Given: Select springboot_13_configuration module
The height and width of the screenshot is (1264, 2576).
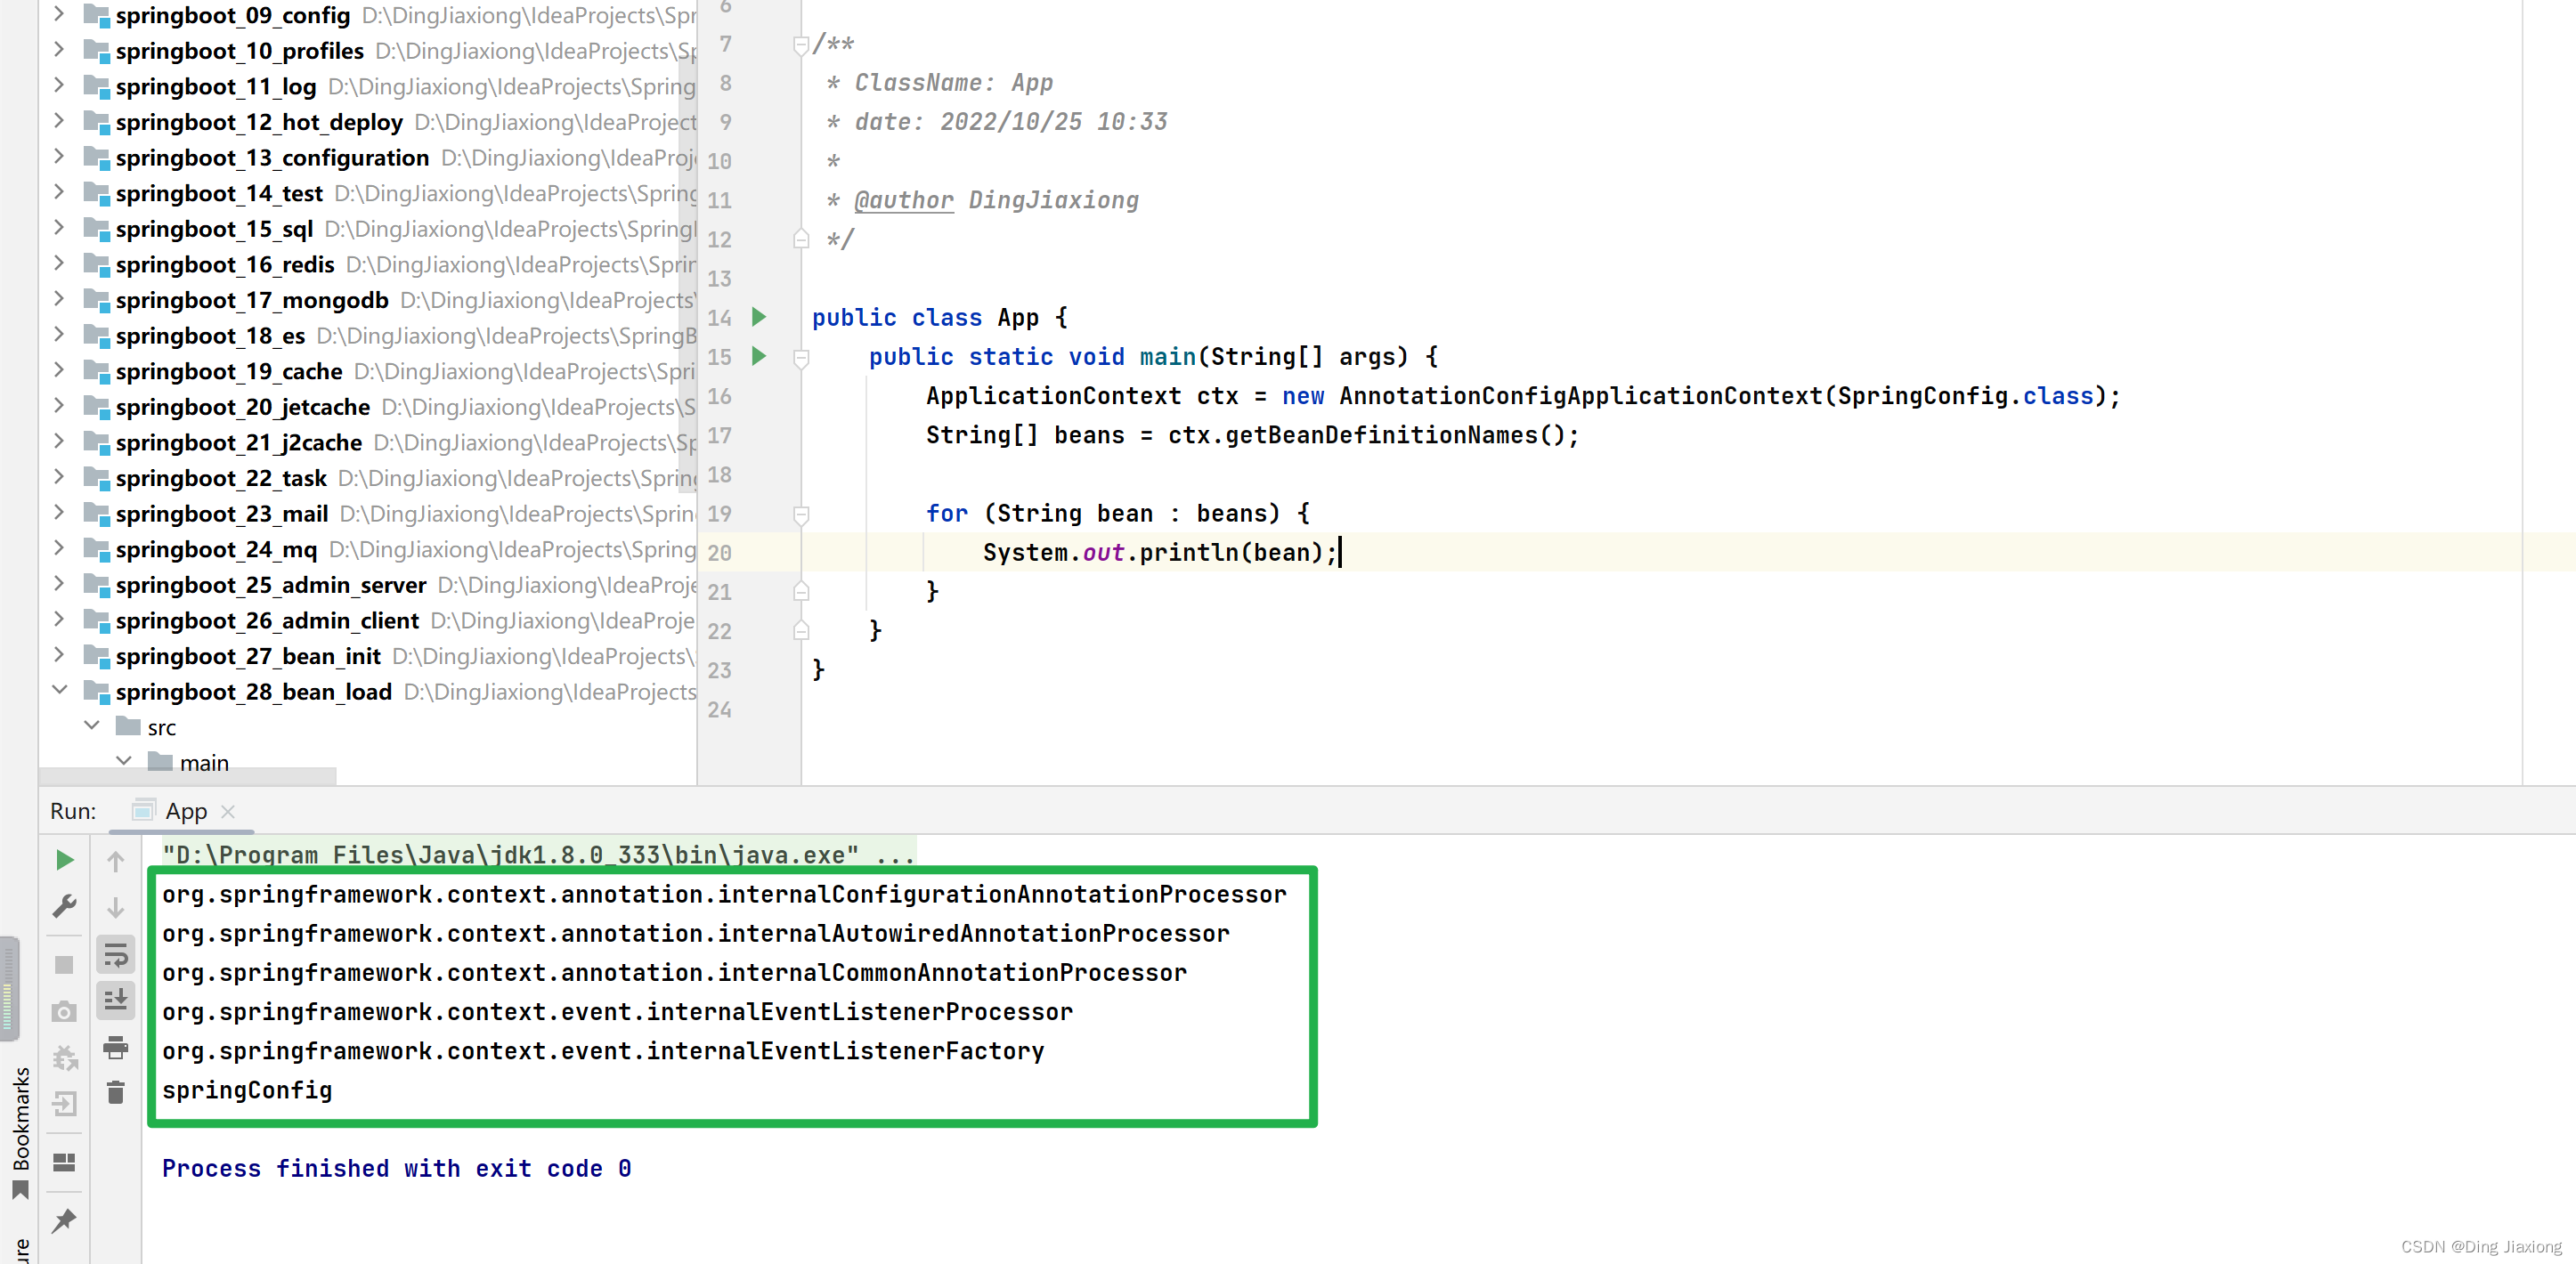Looking at the screenshot, I should (272, 158).
